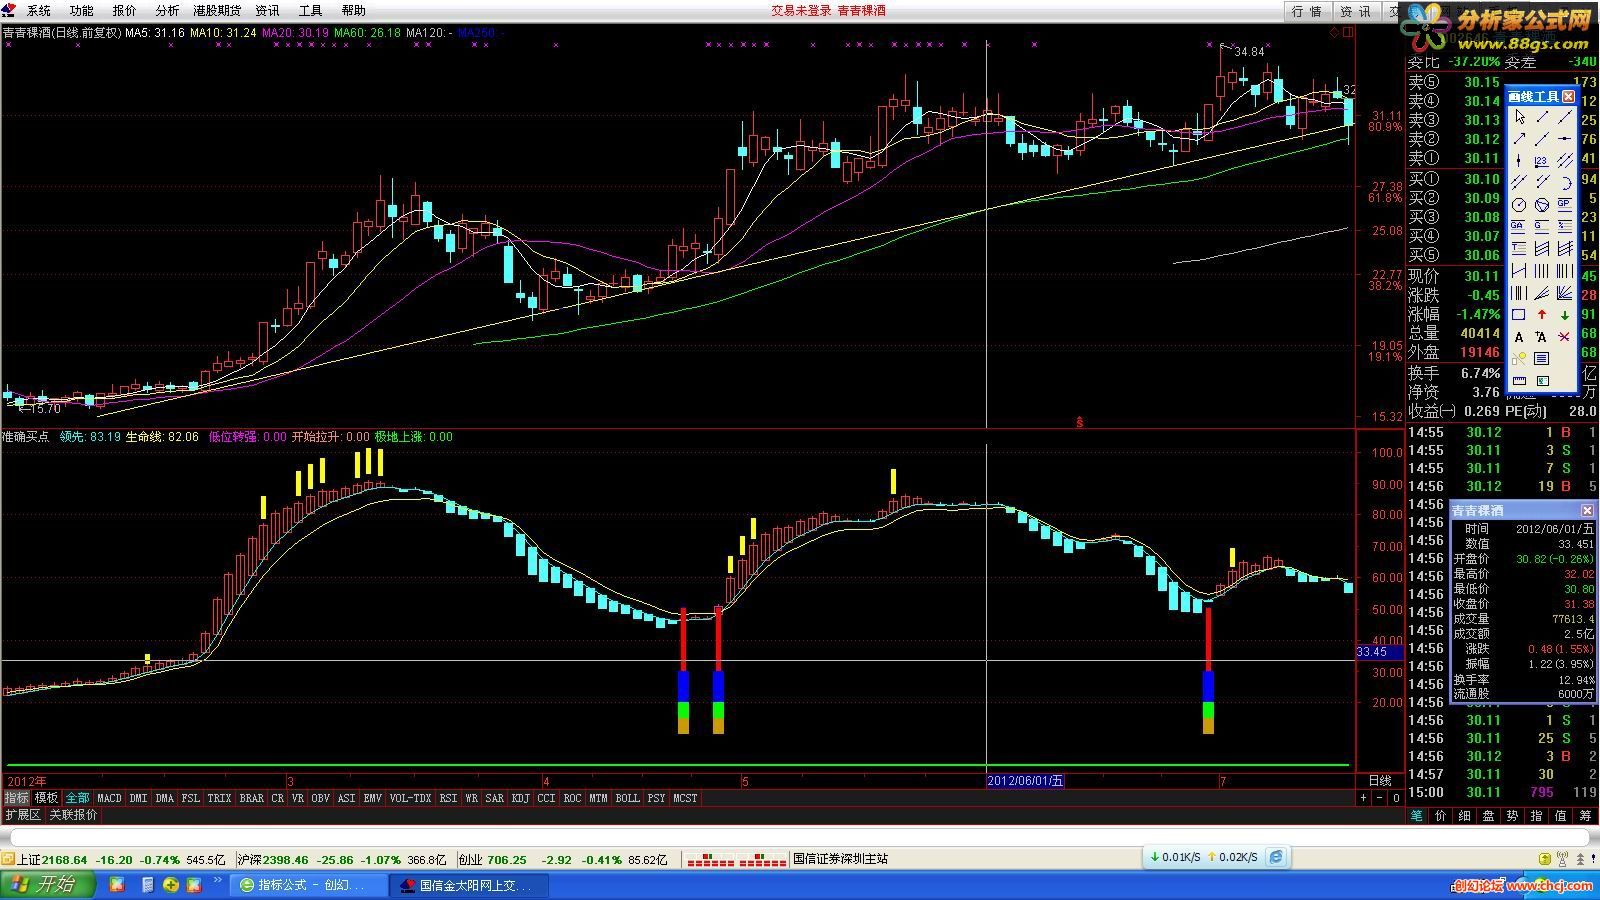Click the − zoom out chart button
The height and width of the screenshot is (900, 1600).
pos(1380,798)
